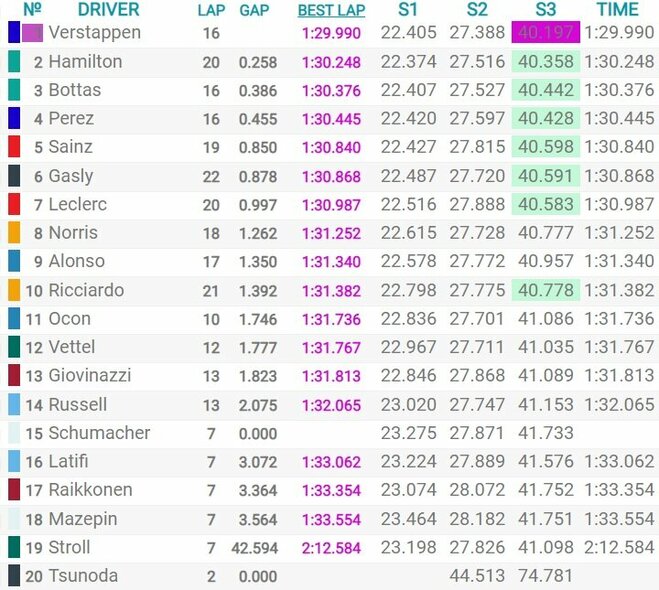This screenshot has height=590, width=659.
Task: Click Sainz's red team color bar
Action: tap(13, 147)
